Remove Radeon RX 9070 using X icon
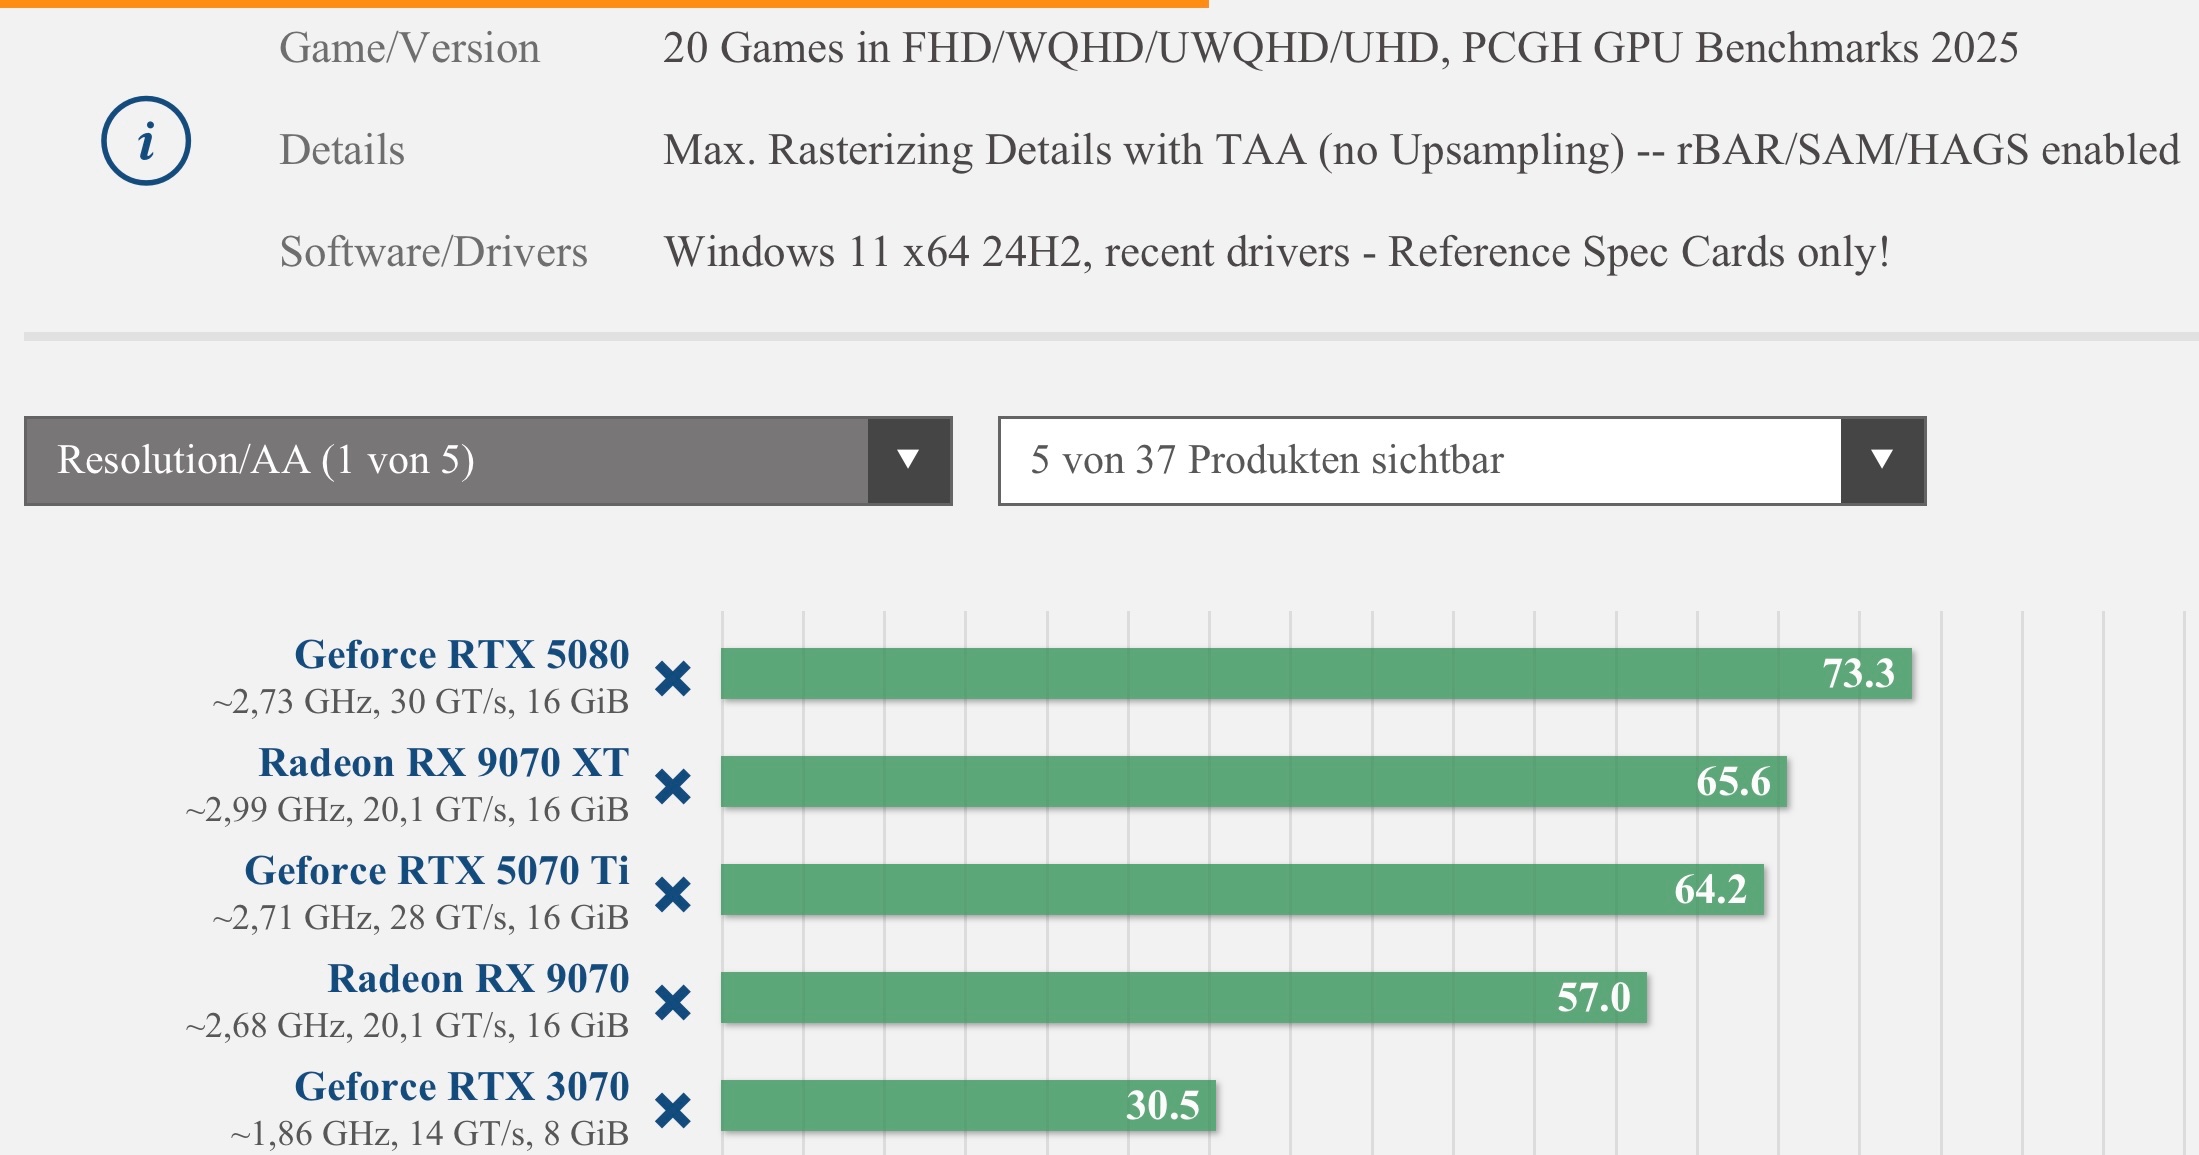The width and height of the screenshot is (2199, 1155). click(x=673, y=1002)
